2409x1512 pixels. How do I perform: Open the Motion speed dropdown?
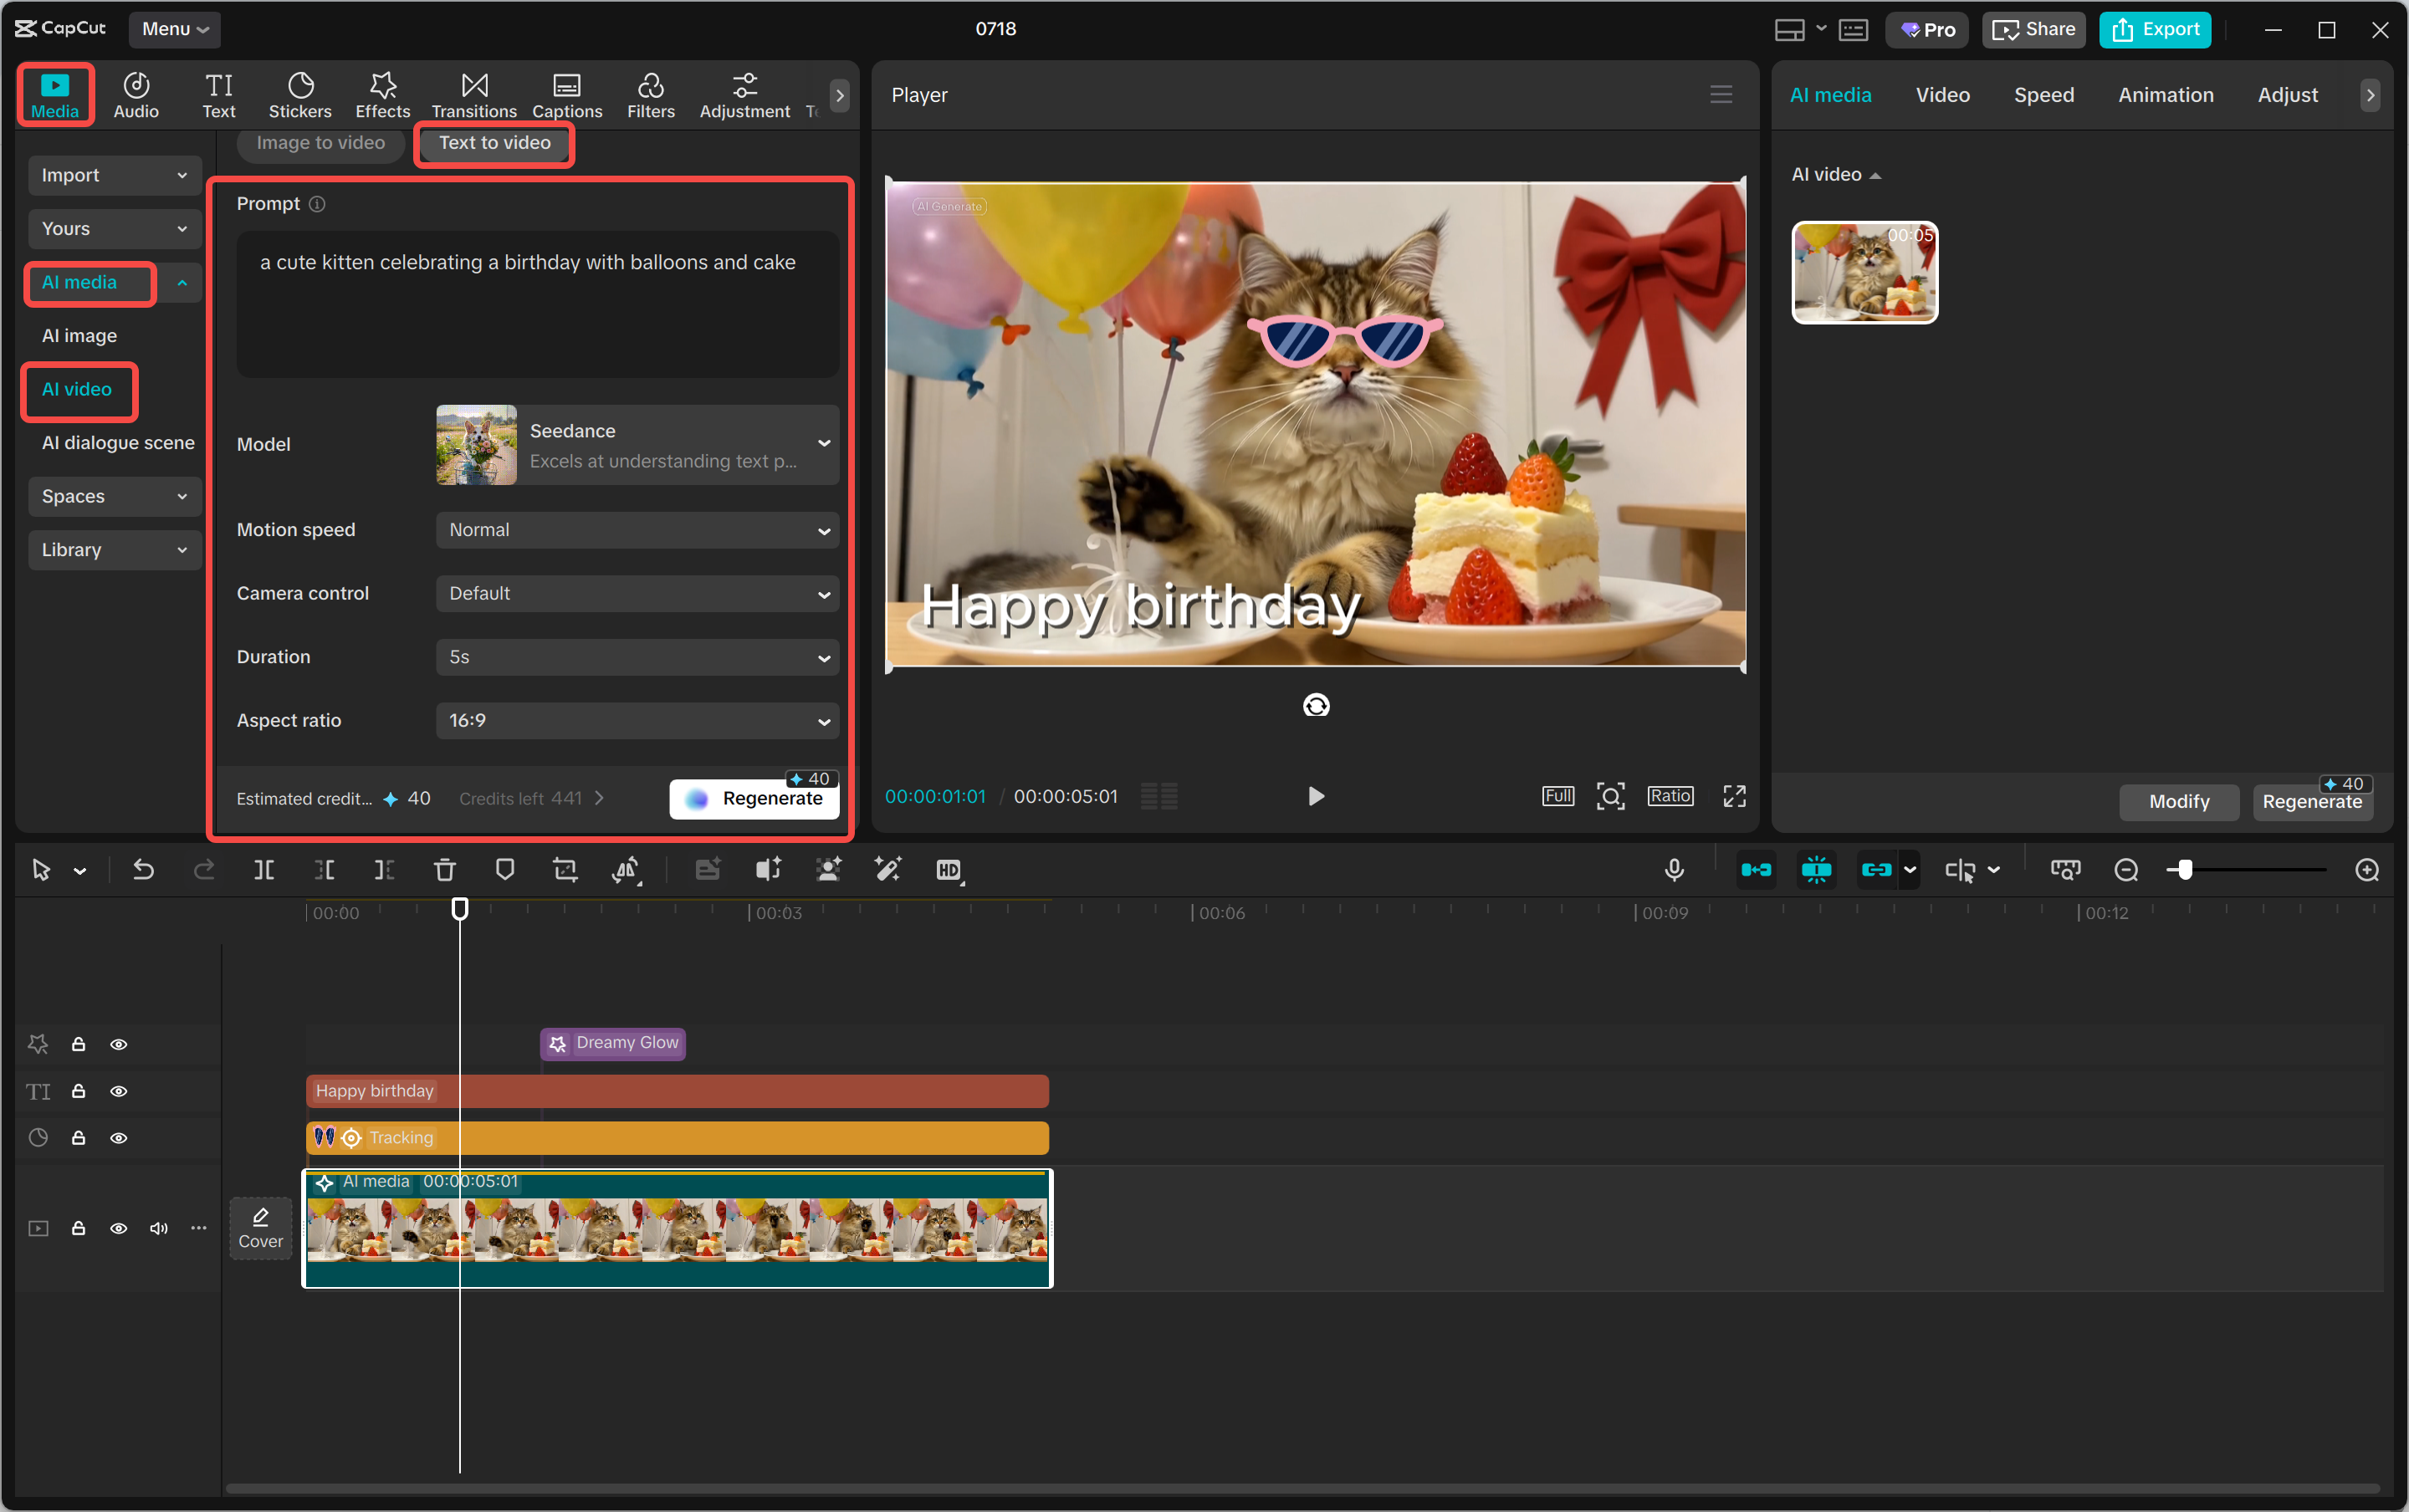[636, 529]
